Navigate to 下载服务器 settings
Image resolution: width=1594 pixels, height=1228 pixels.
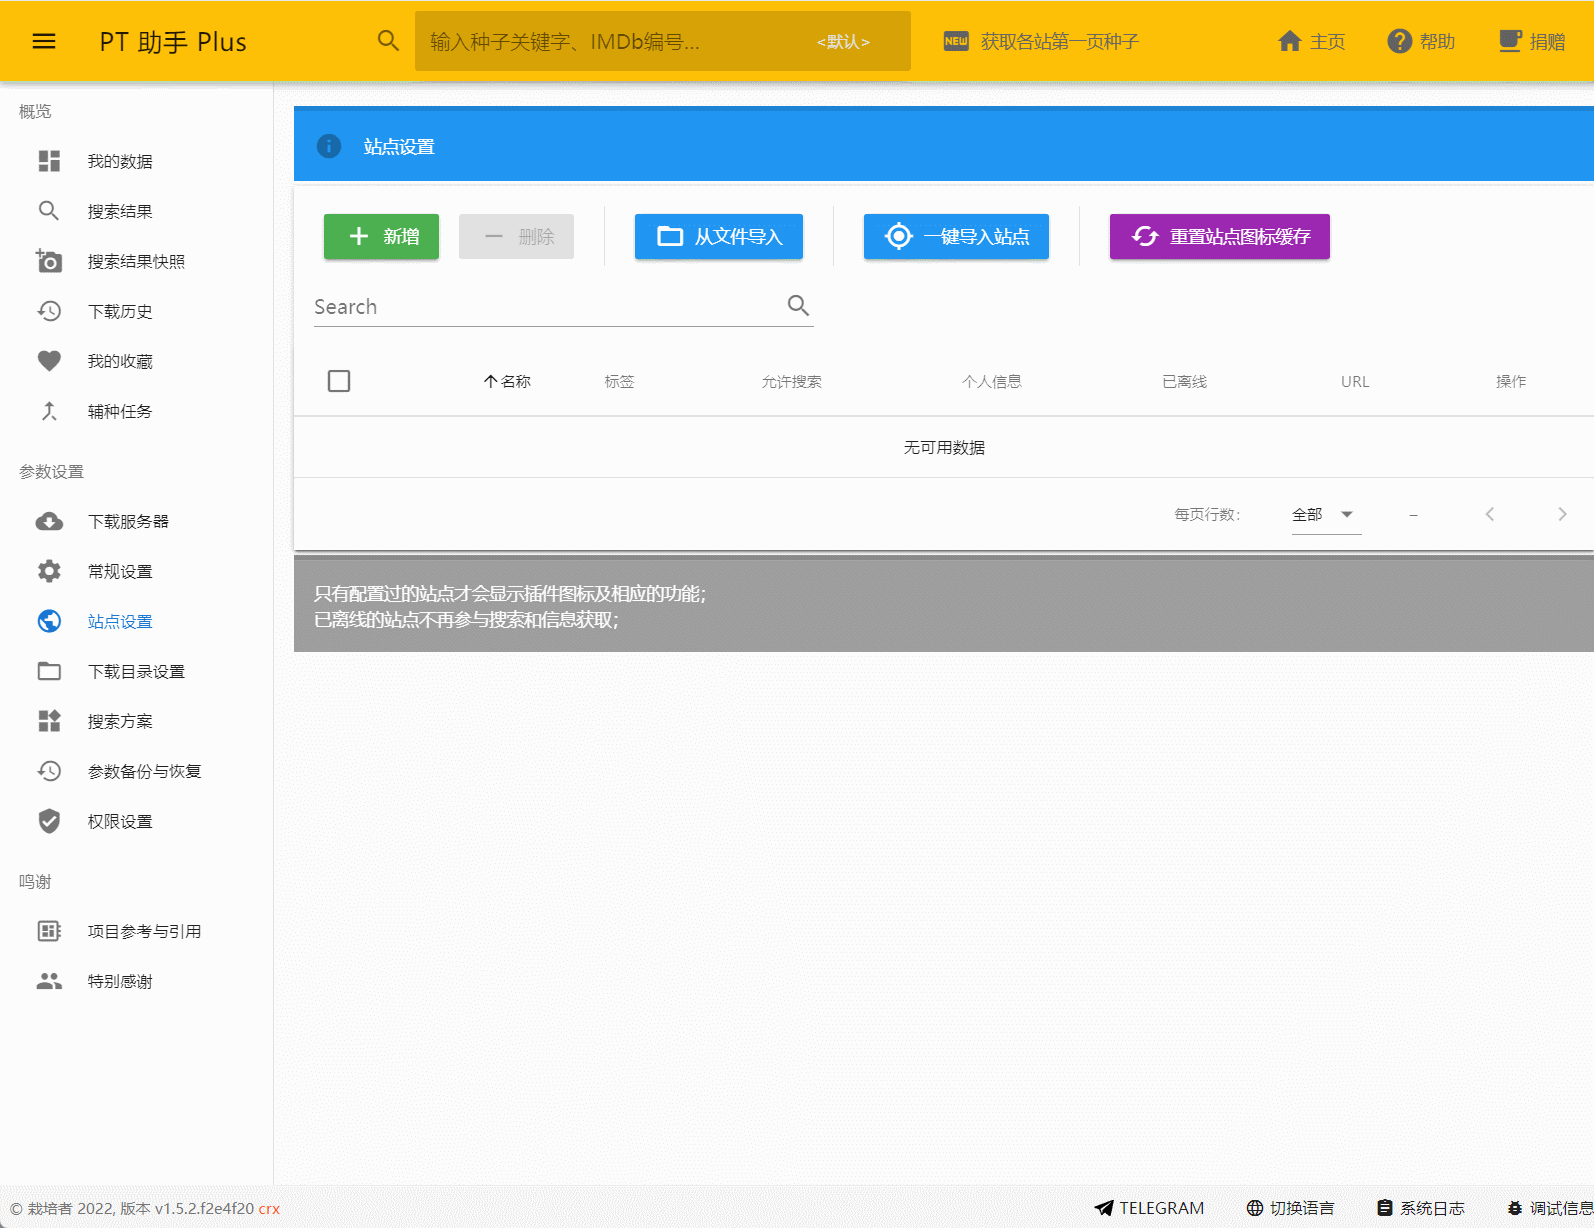(x=136, y=521)
